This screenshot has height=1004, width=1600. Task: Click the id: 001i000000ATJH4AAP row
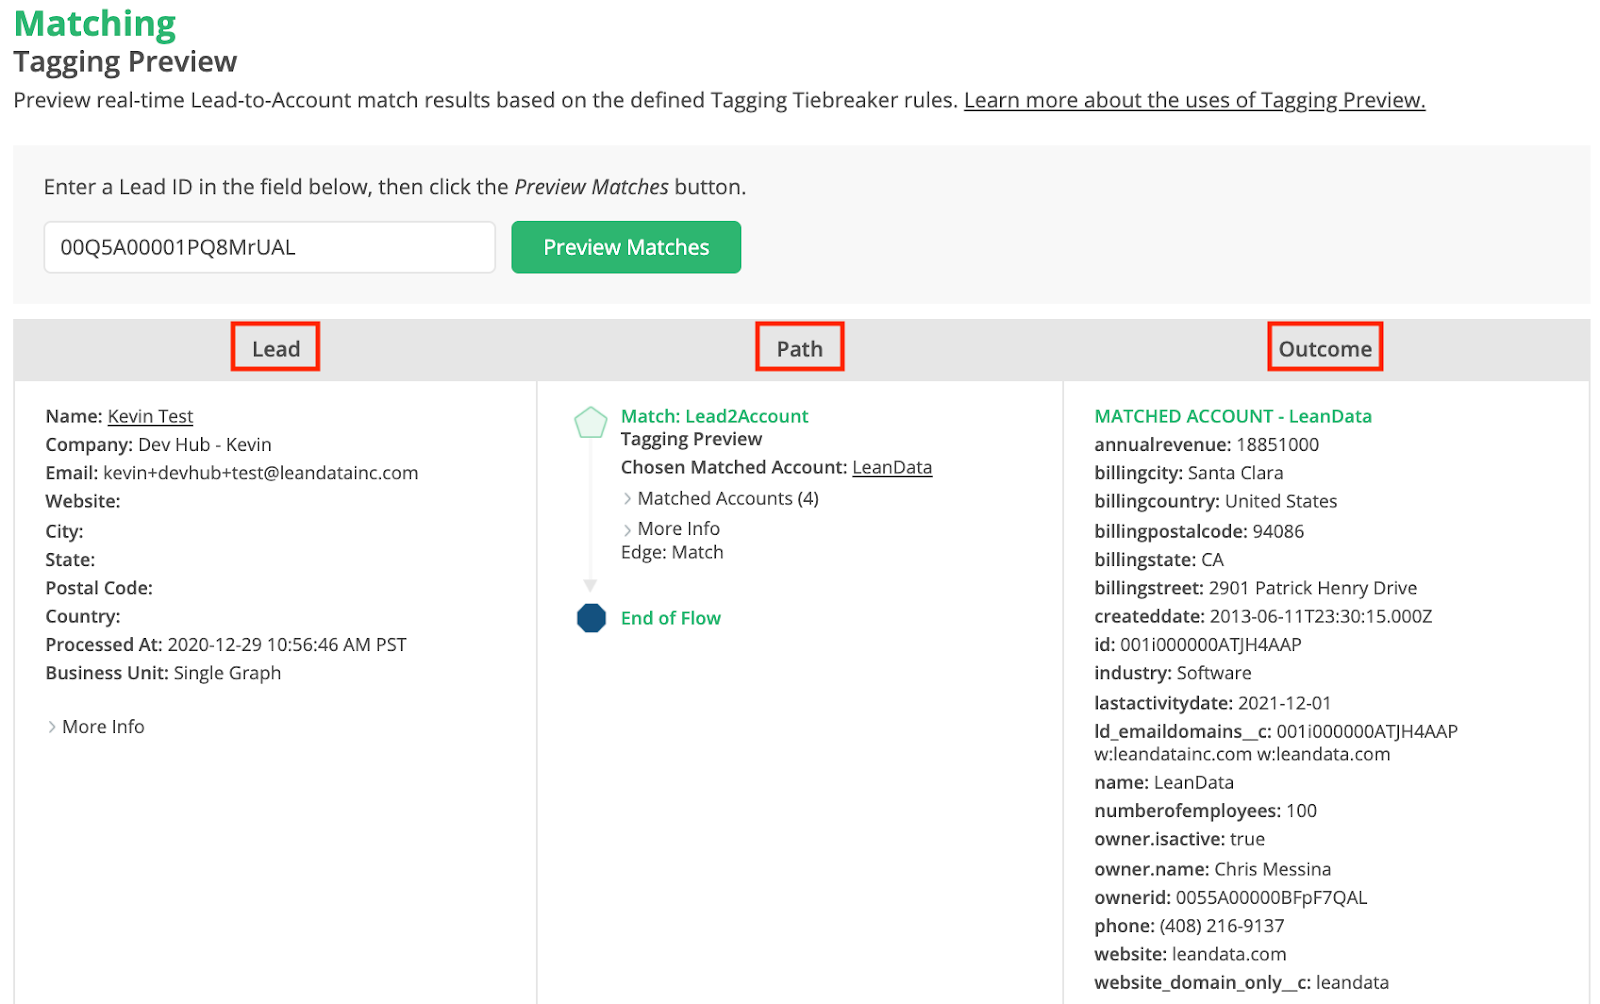click(1198, 644)
